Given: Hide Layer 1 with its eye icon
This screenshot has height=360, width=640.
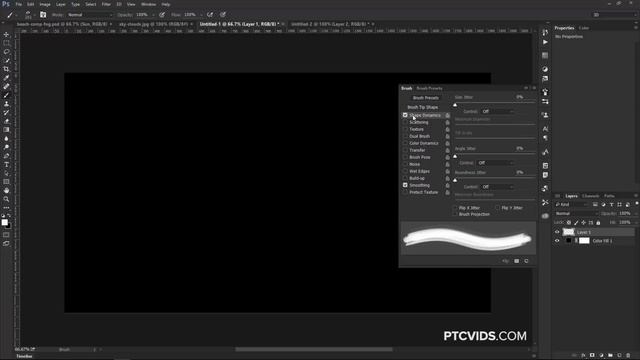Looking at the screenshot, I should pos(557,232).
